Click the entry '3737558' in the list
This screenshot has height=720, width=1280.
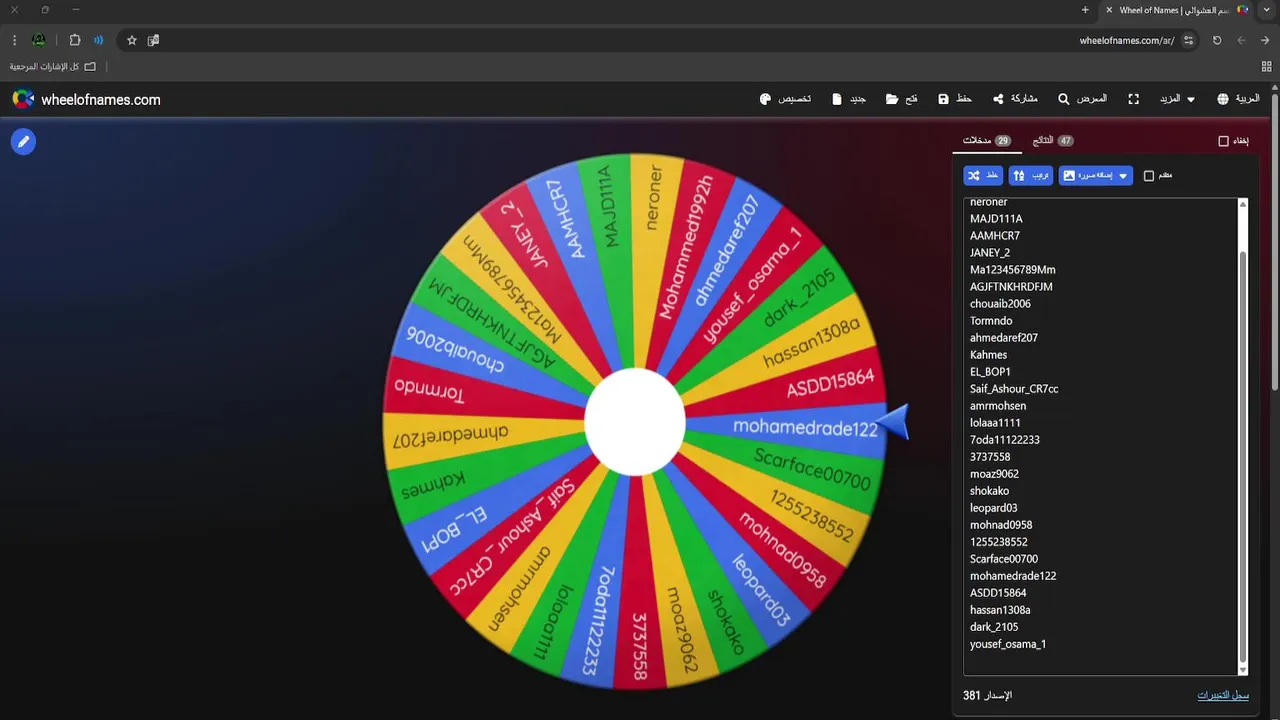[x=990, y=457]
